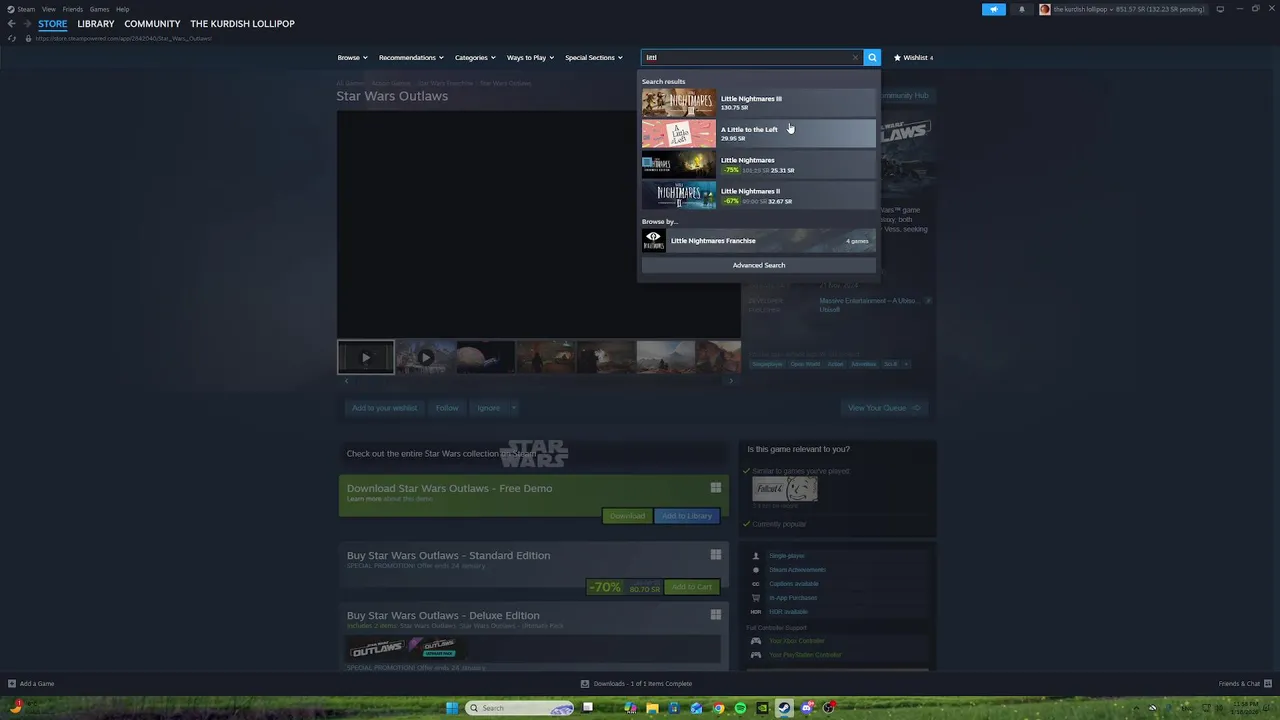Go back with the left arrow
This screenshot has width=1280, height=720.
click(x=12, y=24)
